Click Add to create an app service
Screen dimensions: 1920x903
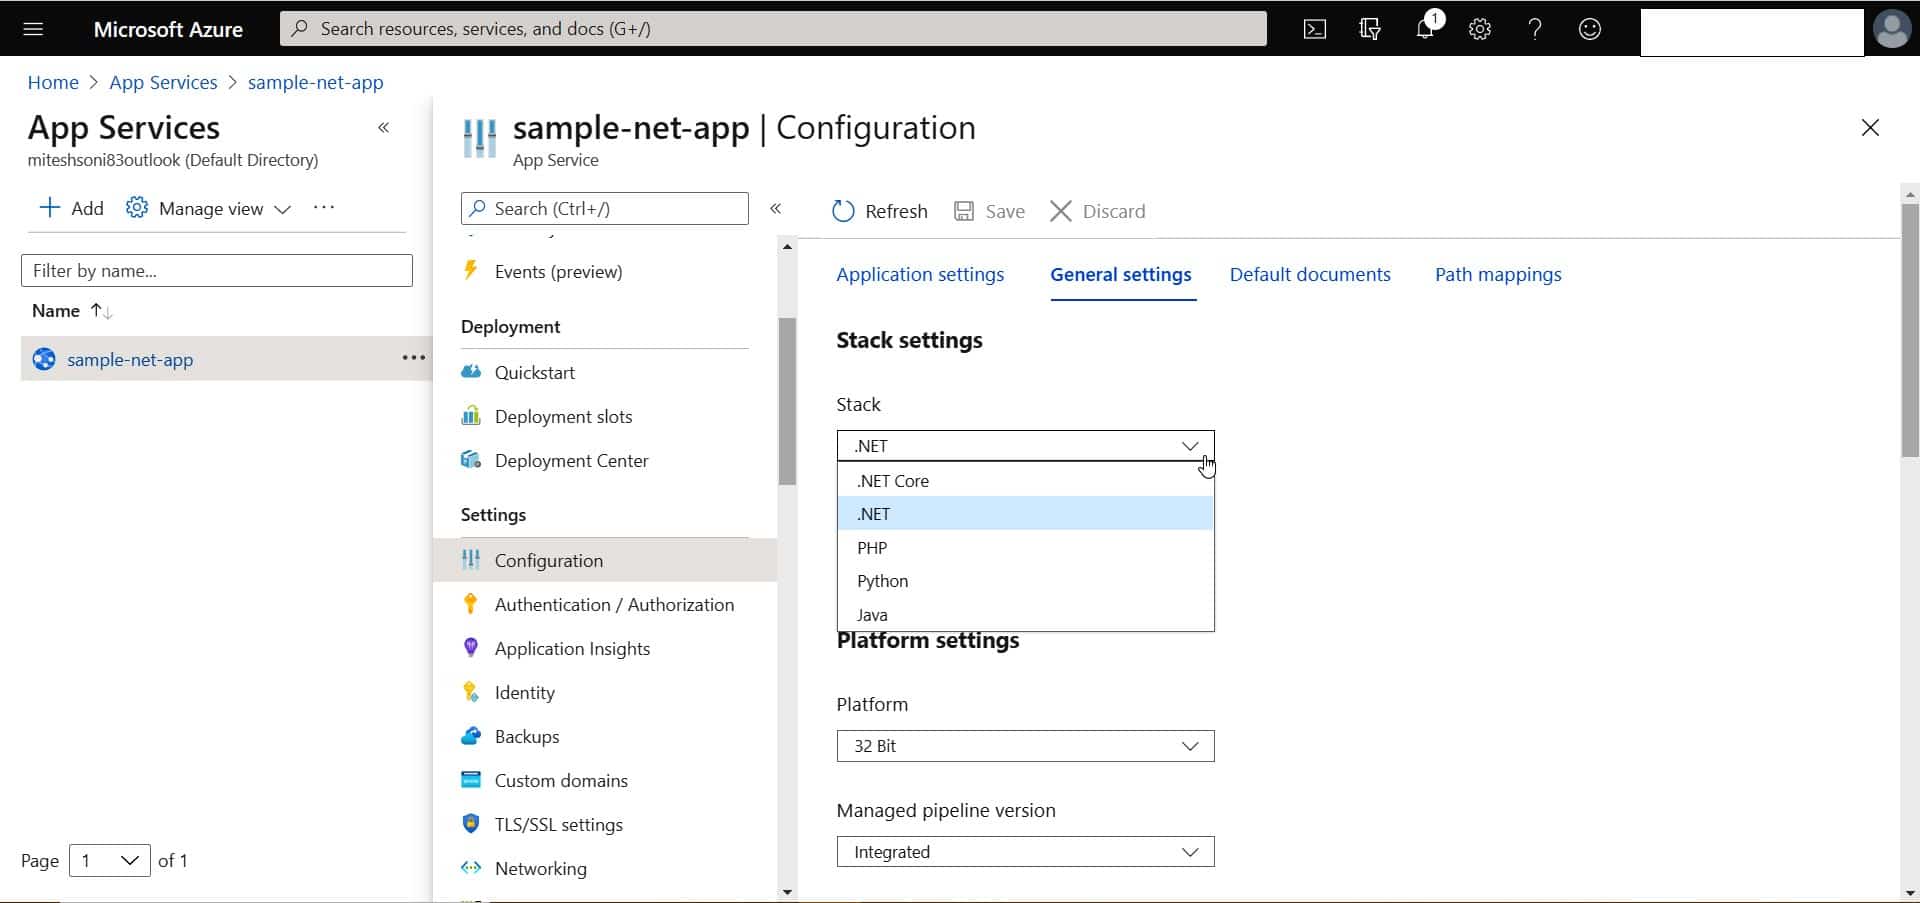pyautogui.click(x=71, y=208)
